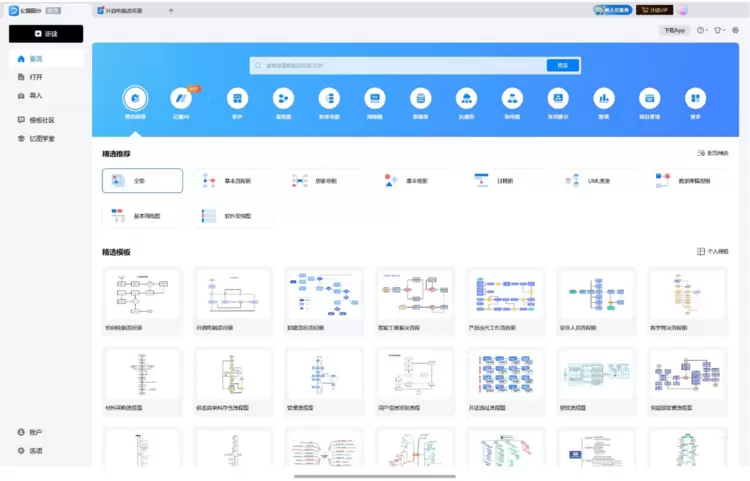Select the 数据库 (database) category icon

421,99
